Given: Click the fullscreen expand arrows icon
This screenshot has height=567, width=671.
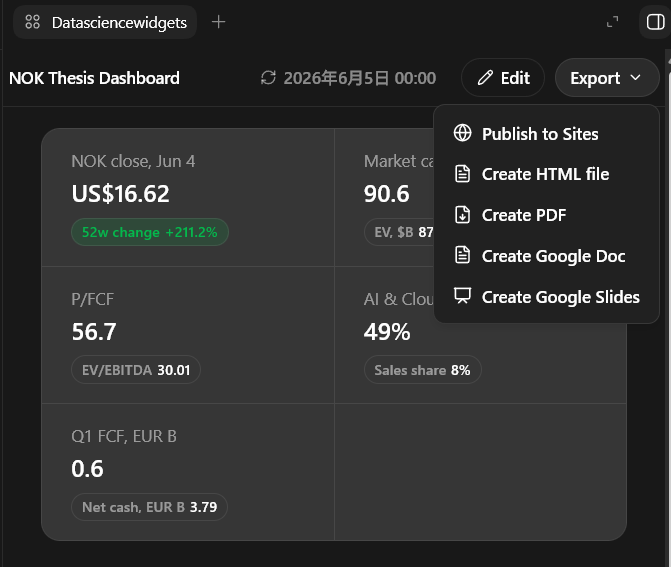Looking at the screenshot, I should 613,22.
